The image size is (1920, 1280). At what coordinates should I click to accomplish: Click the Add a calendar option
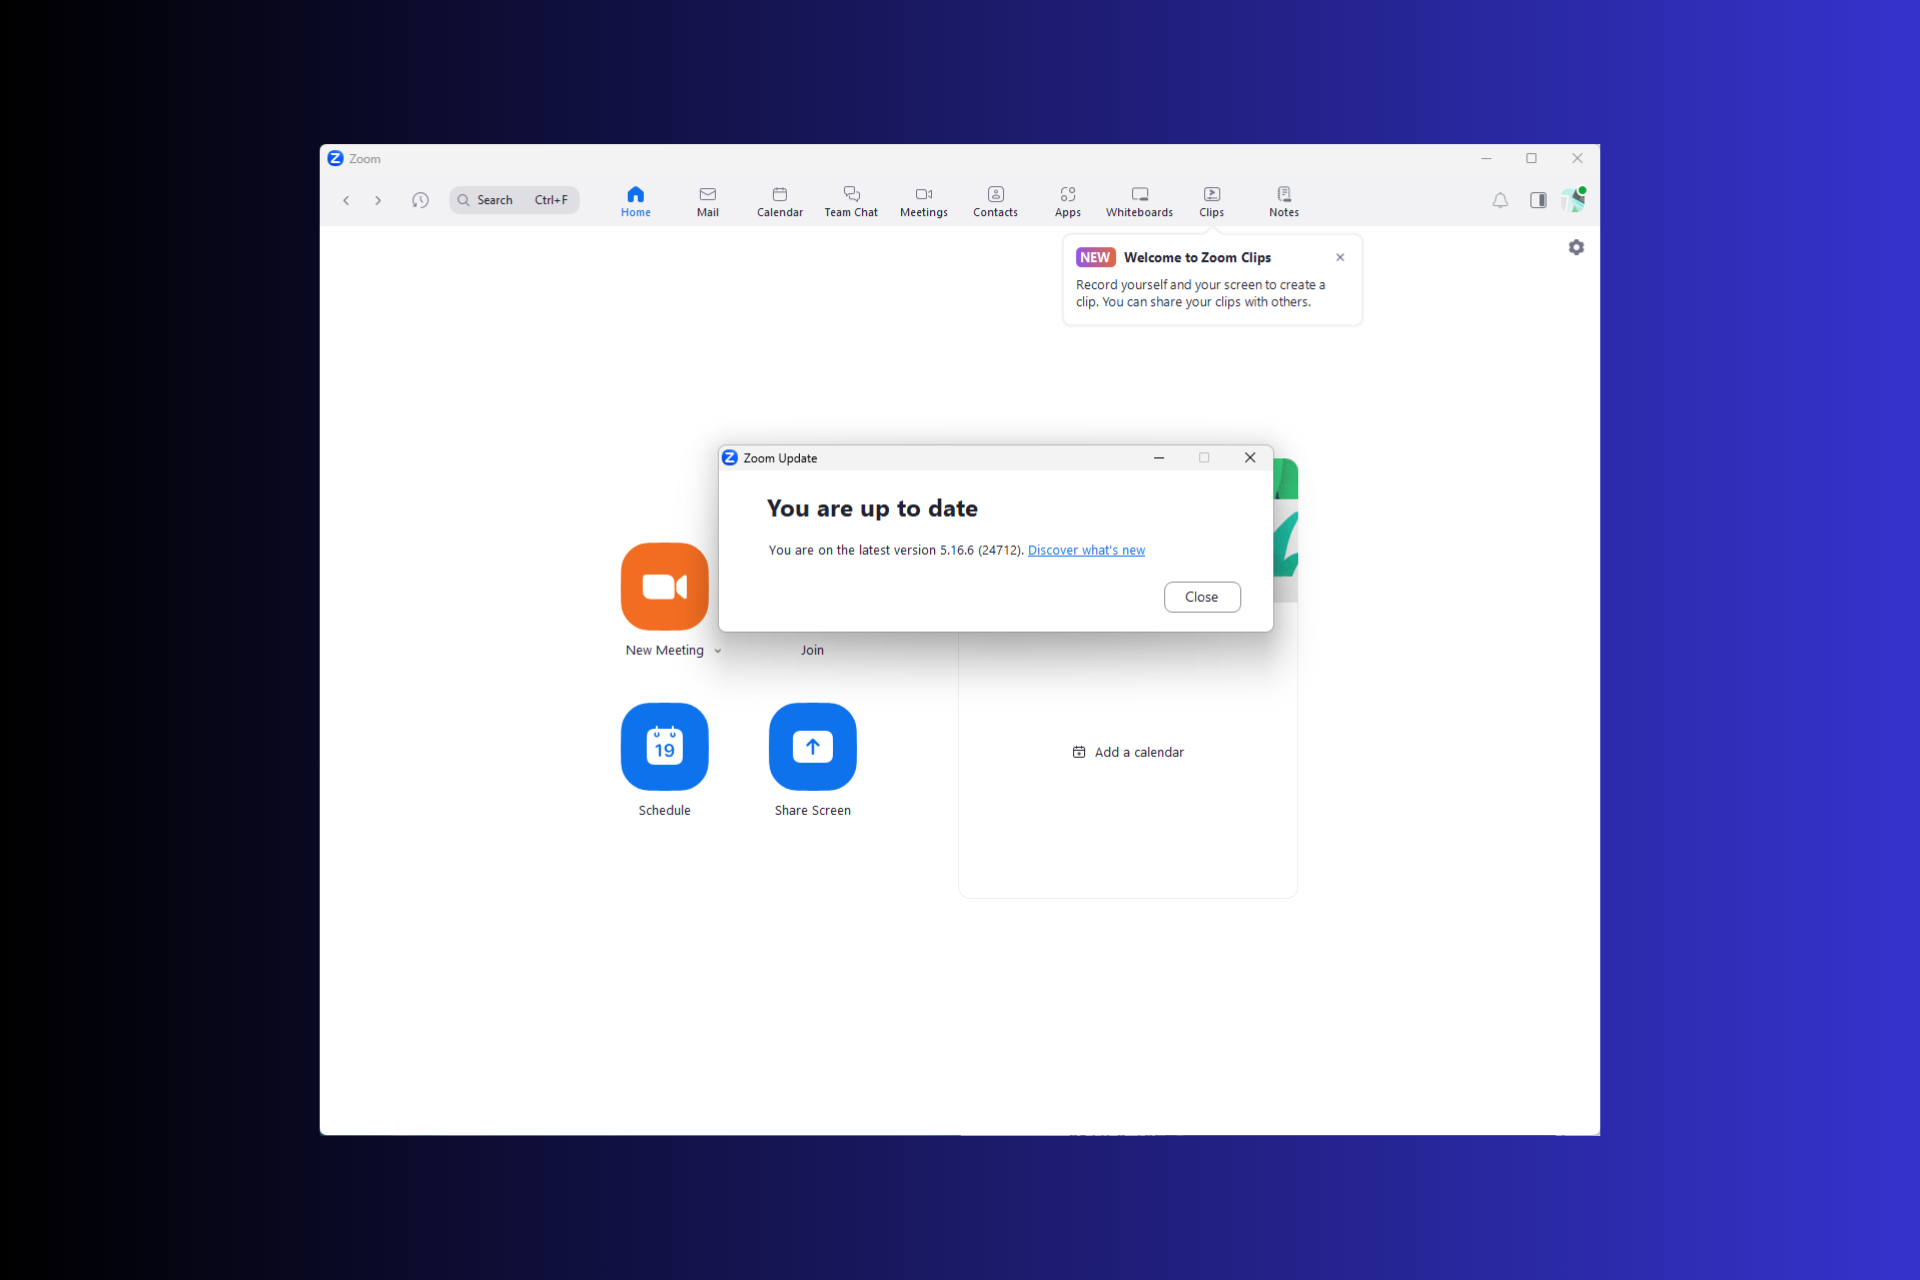tap(1129, 751)
